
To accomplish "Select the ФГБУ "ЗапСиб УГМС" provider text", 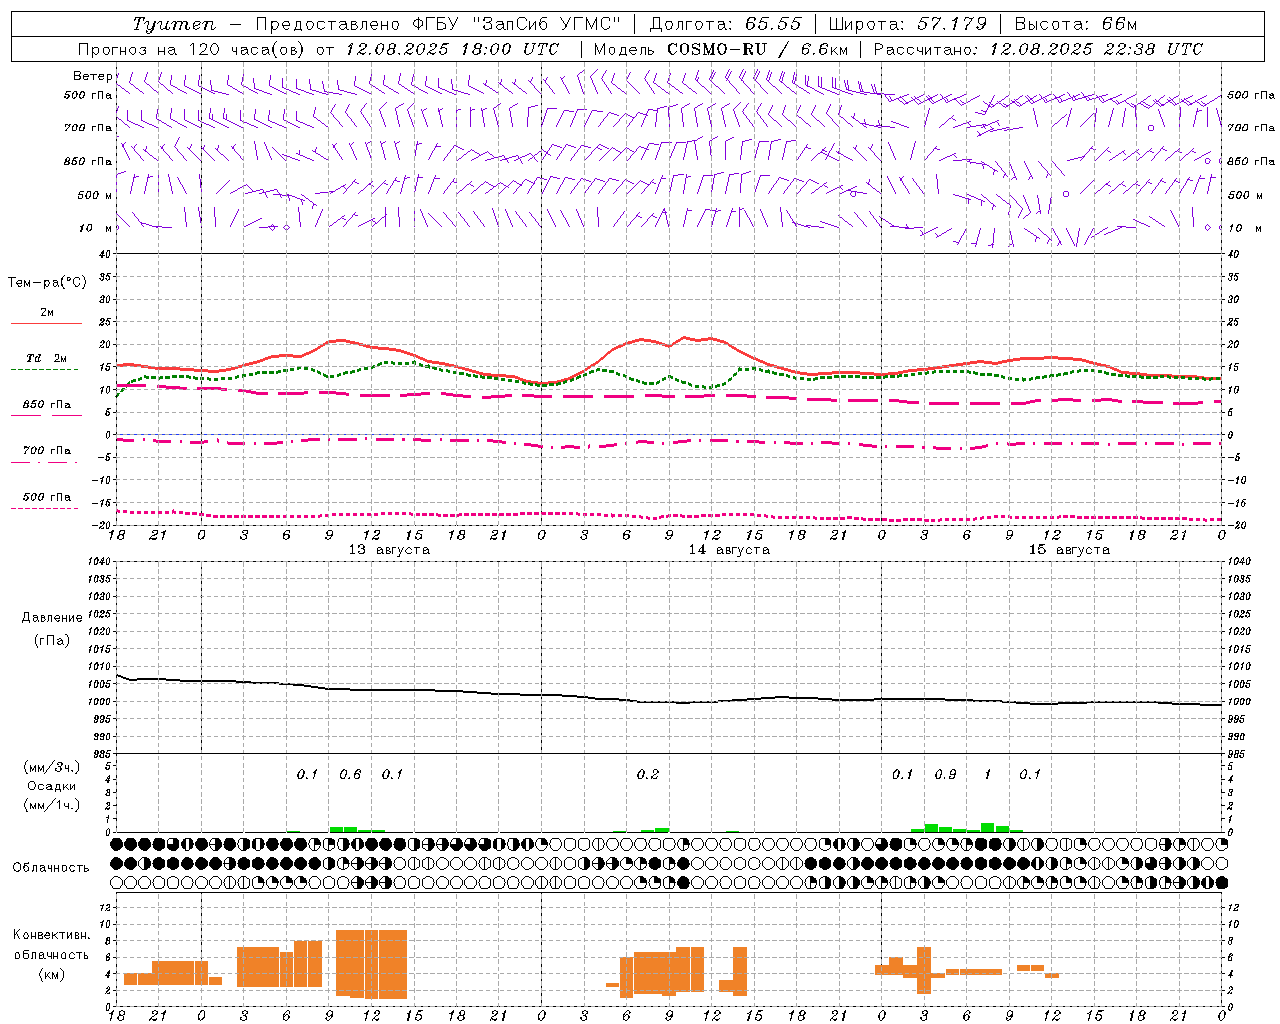I will click(516, 24).
